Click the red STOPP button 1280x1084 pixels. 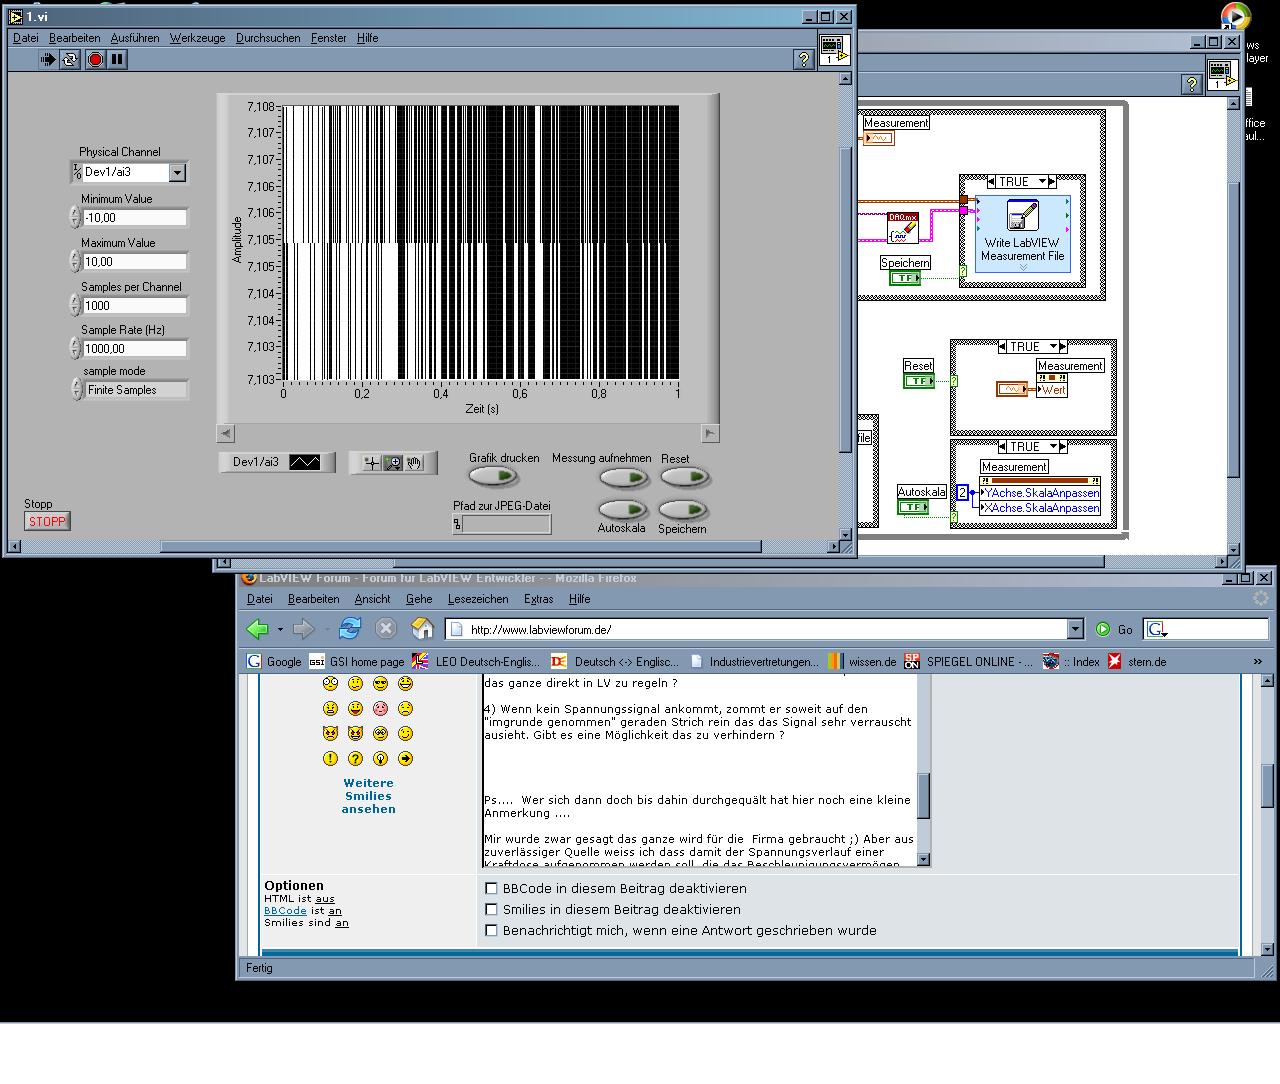coord(47,521)
